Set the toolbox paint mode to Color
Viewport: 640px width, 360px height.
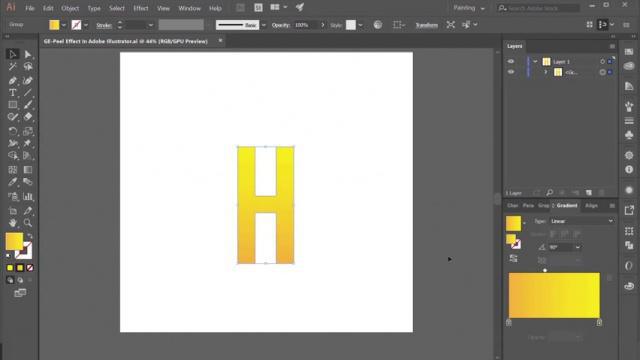point(10,268)
